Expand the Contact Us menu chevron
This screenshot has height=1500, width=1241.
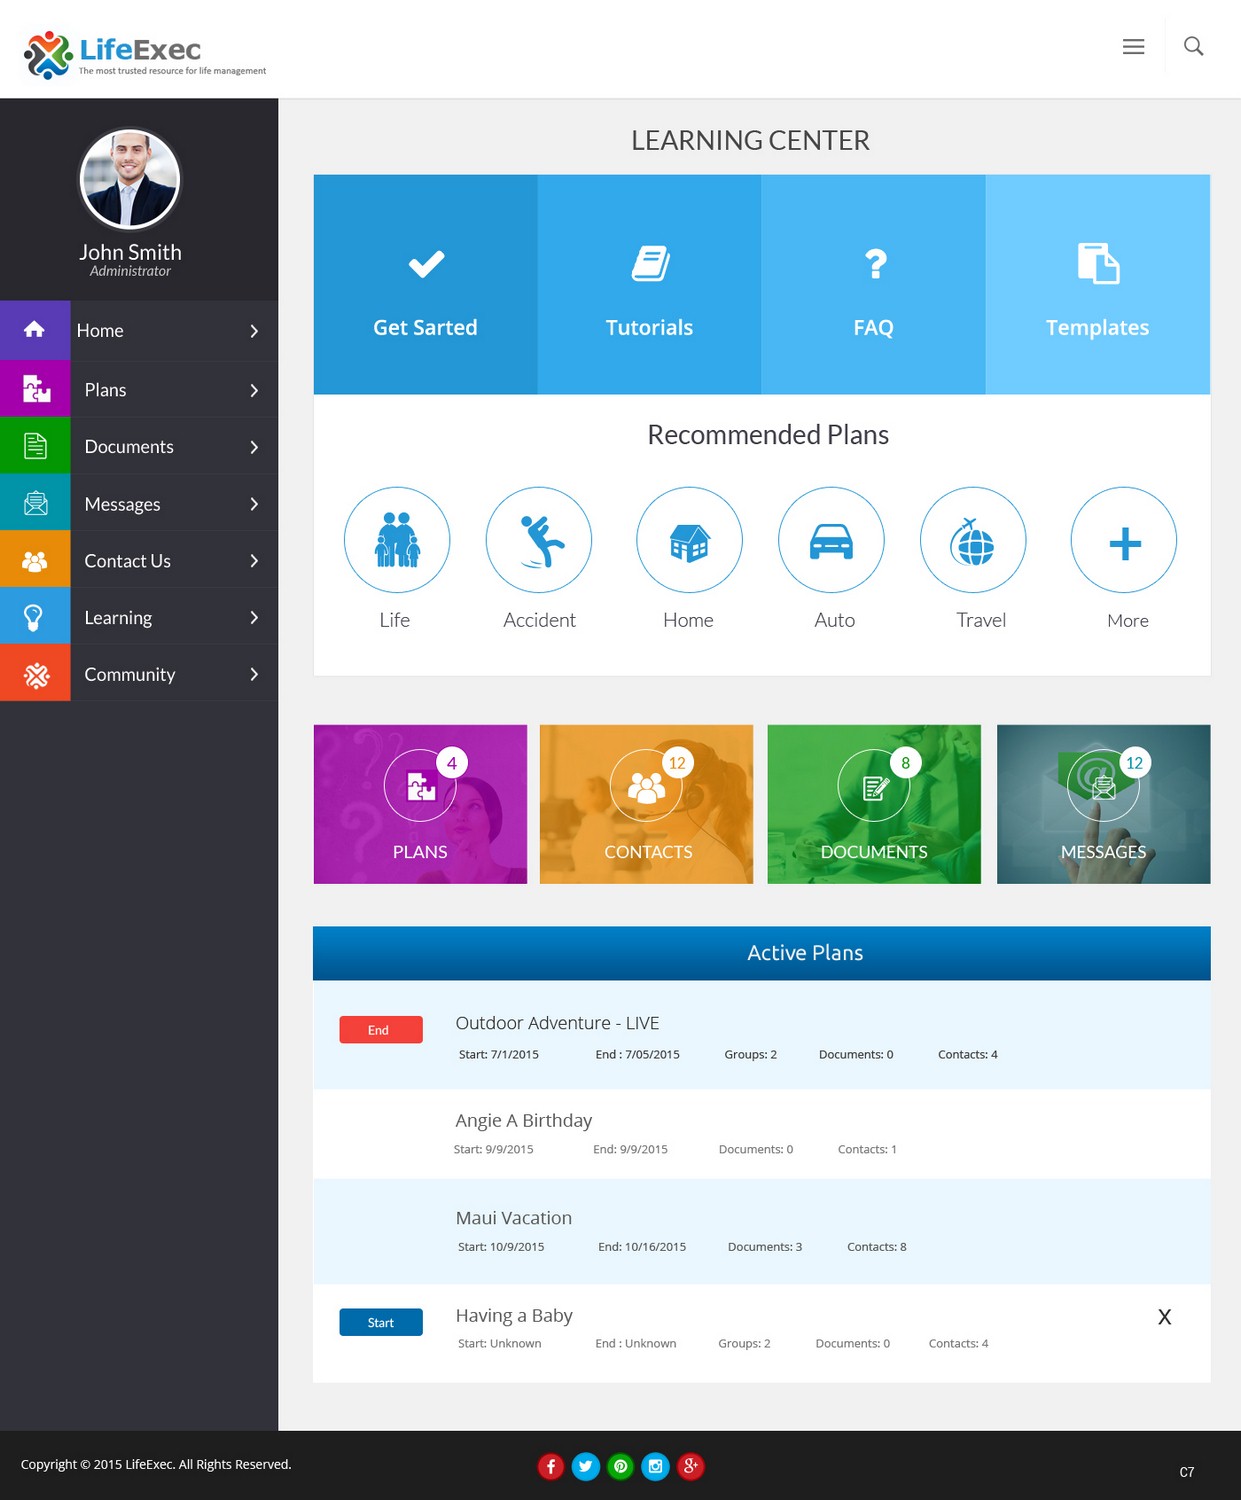click(254, 561)
